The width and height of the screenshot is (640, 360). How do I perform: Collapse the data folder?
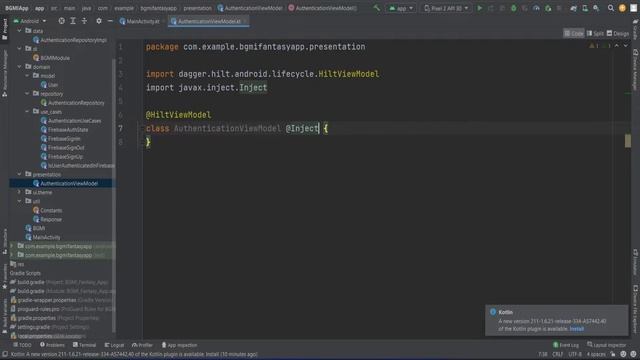pyautogui.click(x=19, y=31)
